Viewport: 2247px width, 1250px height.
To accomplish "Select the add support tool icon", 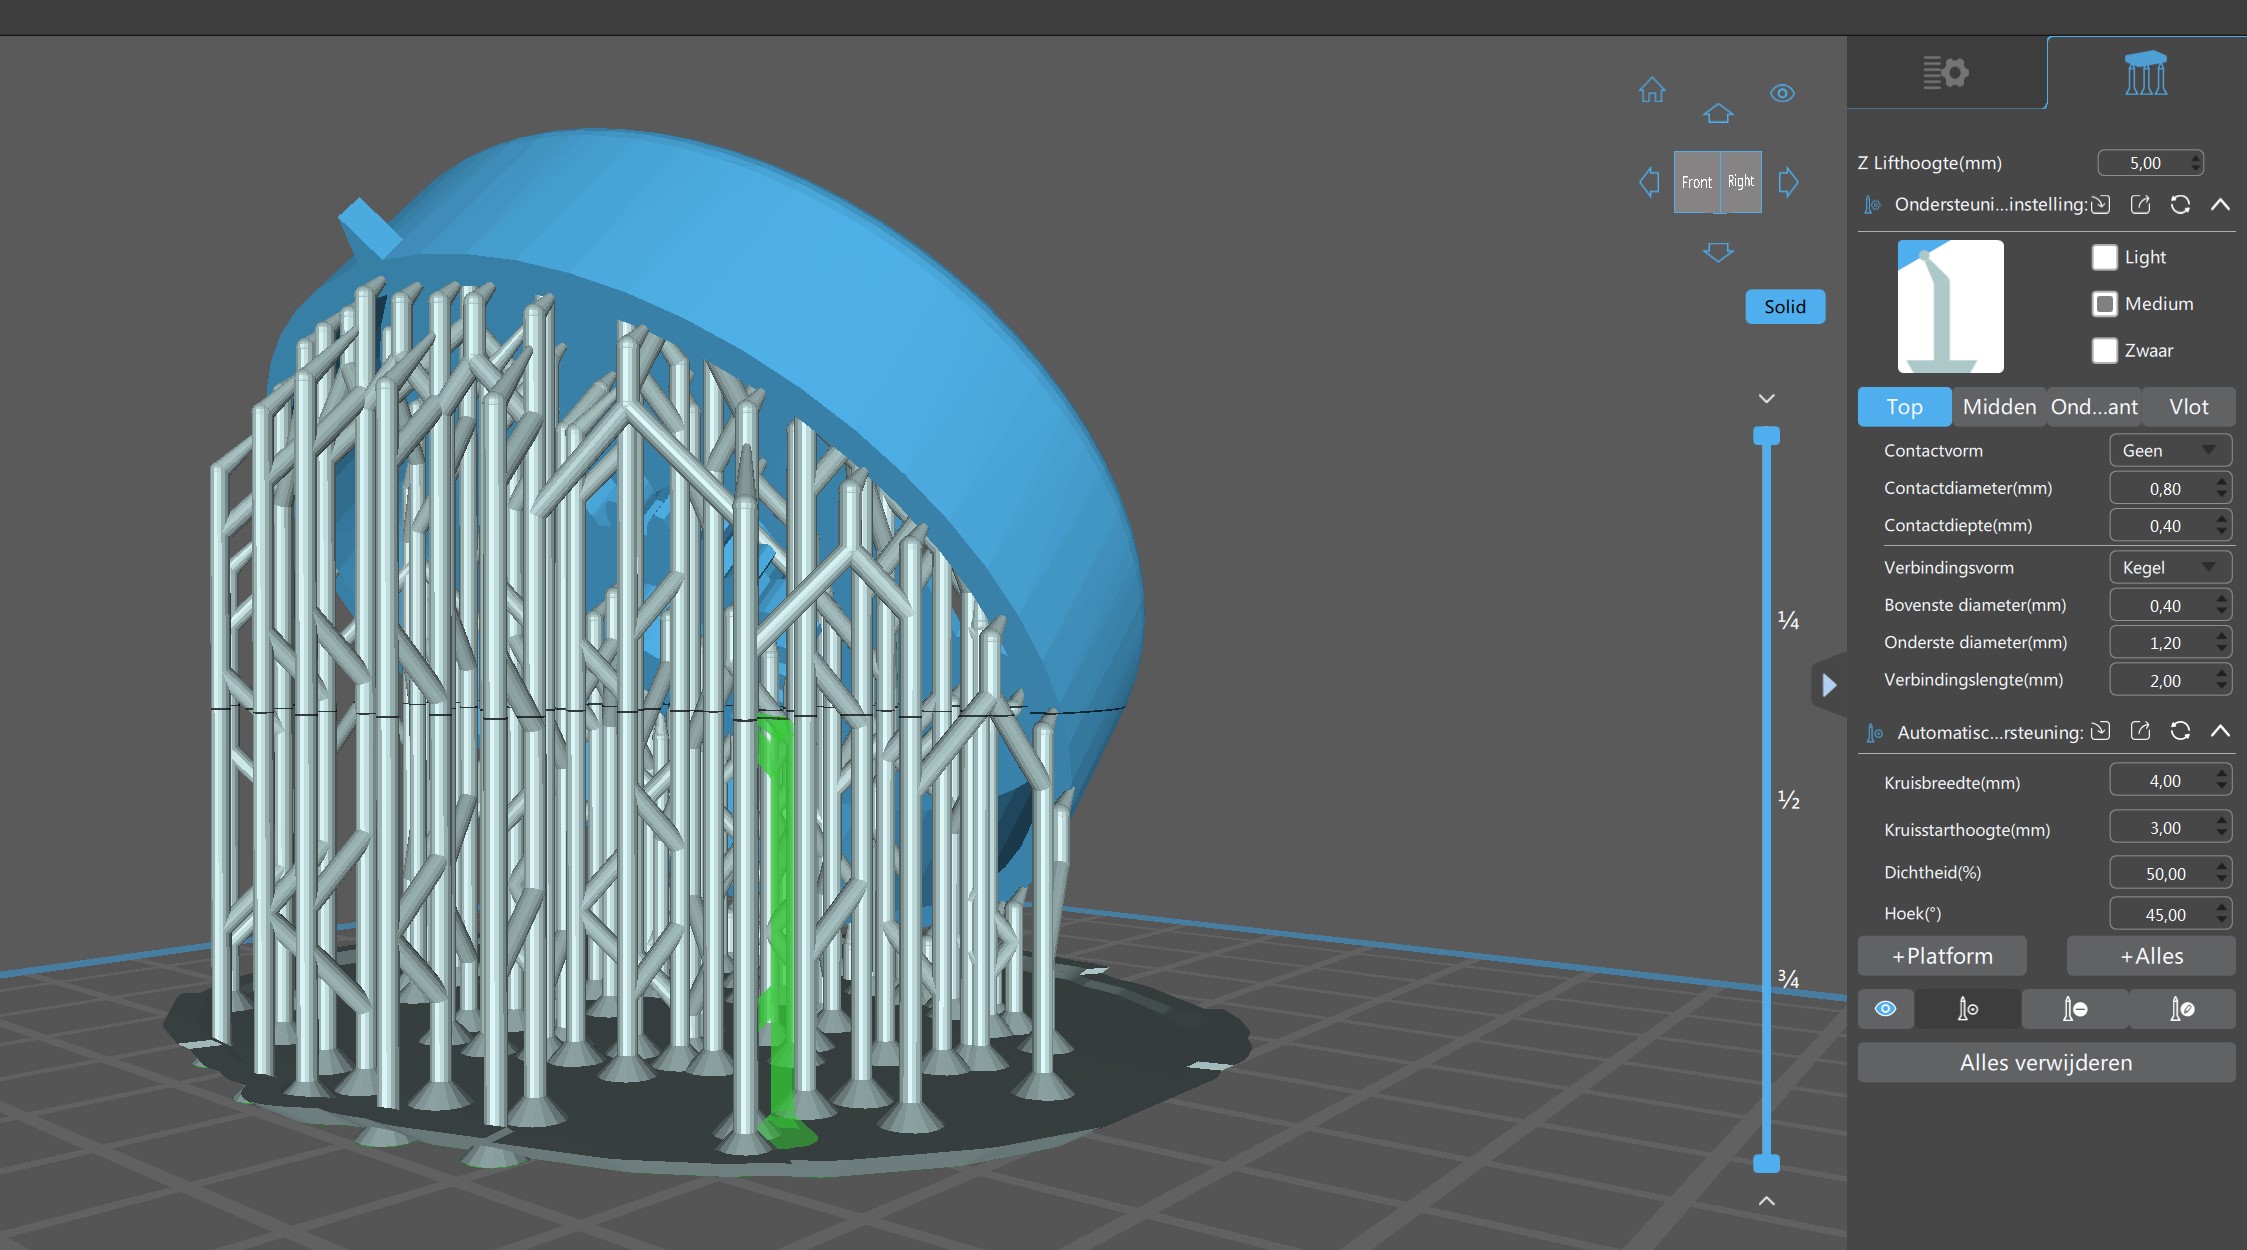I will click(x=1967, y=1009).
